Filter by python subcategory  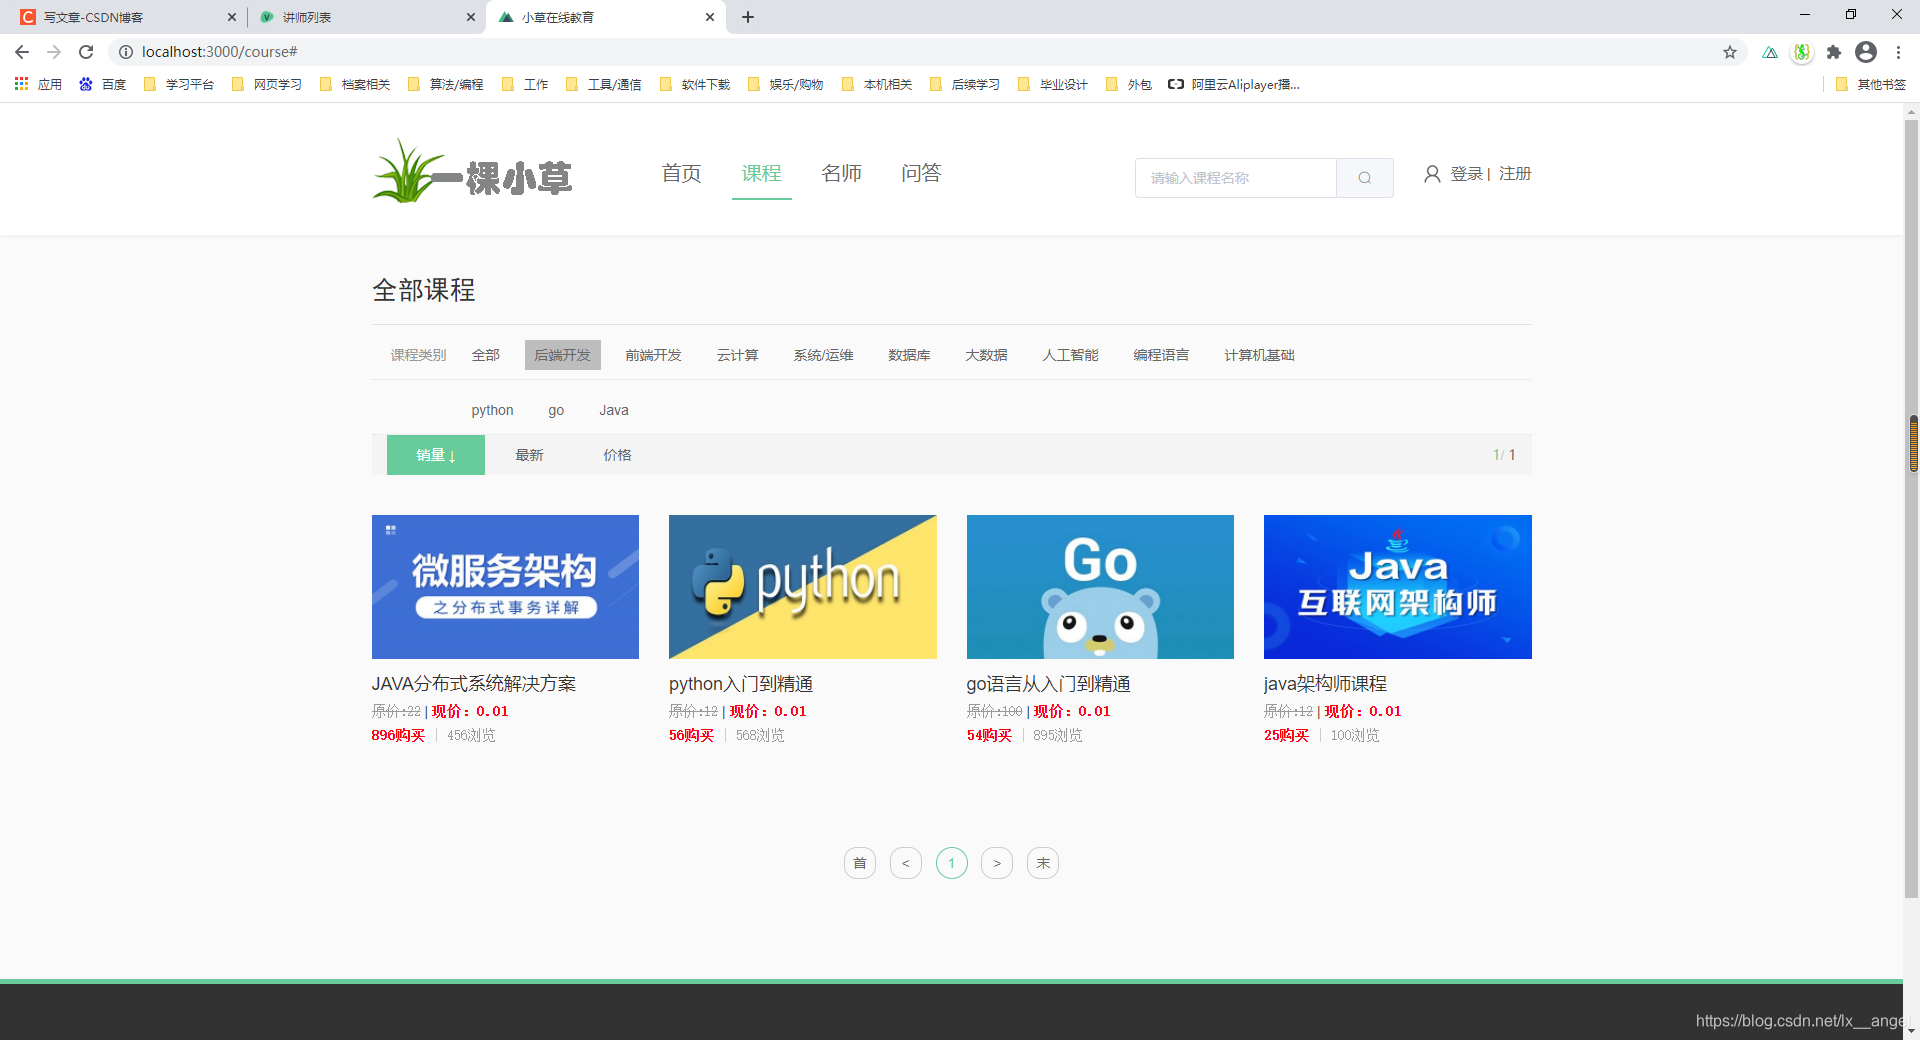[x=493, y=410]
